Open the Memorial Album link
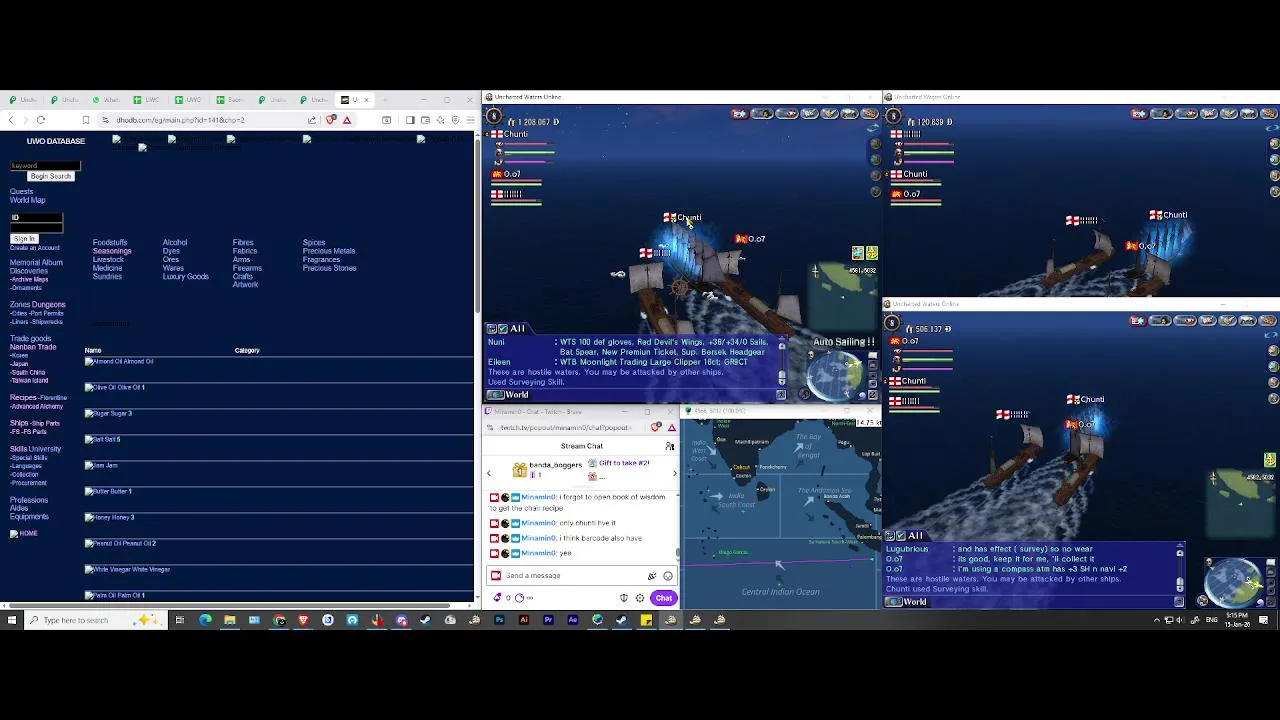This screenshot has width=1280, height=720. click(36, 263)
